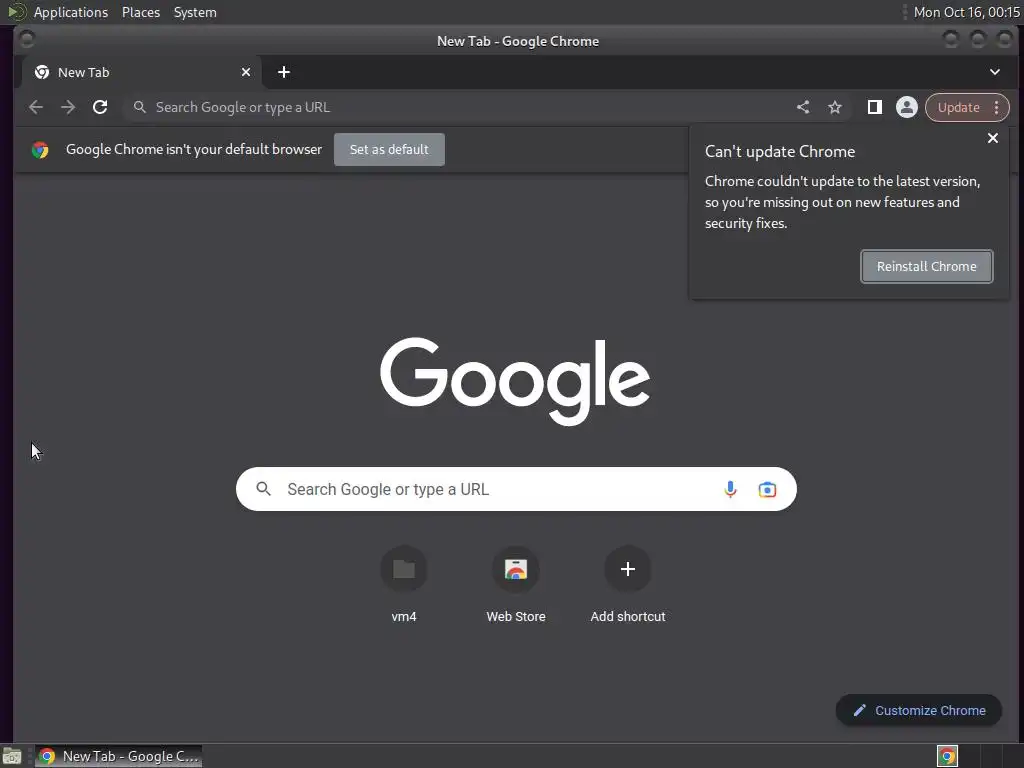Viewport: 1024px width, 768px height.
Task: Go back using the back arrow
Action: point(36,107)
